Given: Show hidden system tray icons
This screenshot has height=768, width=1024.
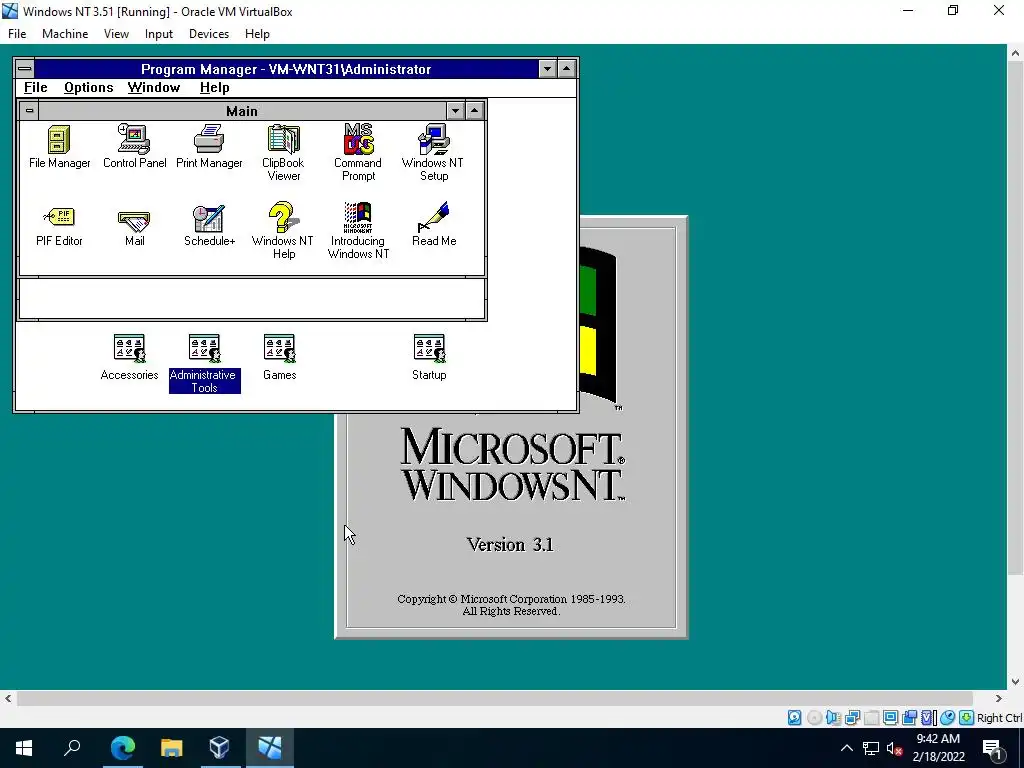Looking at the screenshot, I should pos(846,748).
